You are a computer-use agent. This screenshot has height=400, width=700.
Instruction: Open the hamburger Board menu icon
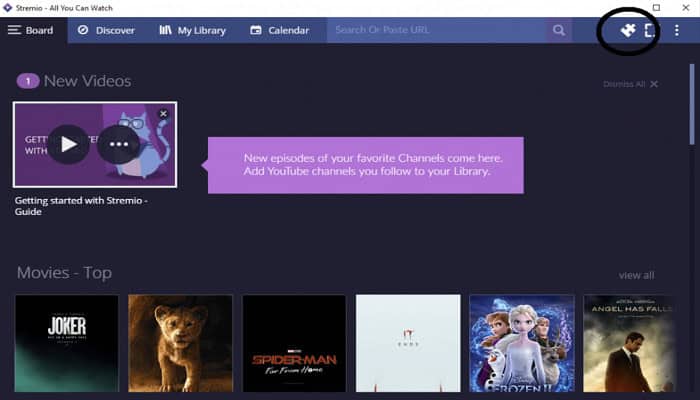click(x=14, y=30)
